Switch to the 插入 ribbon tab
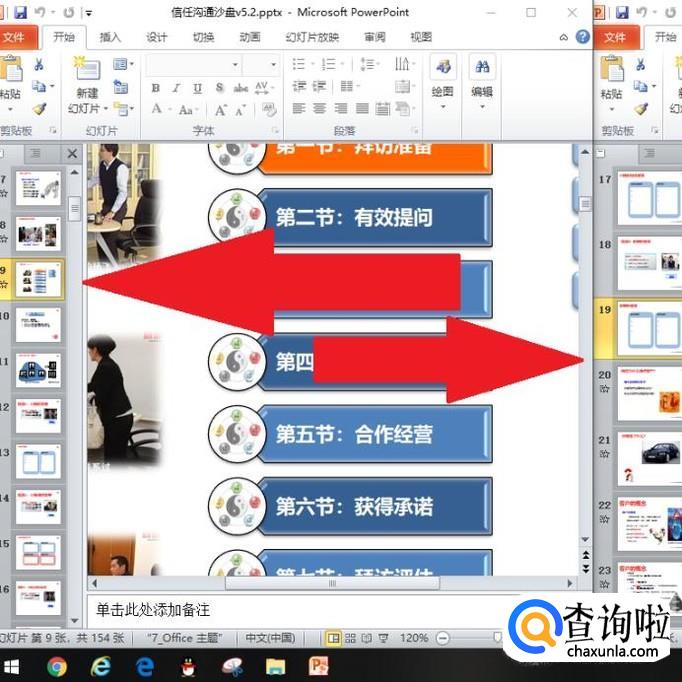This screenshot has width=682, height=682. coord(110,37)
